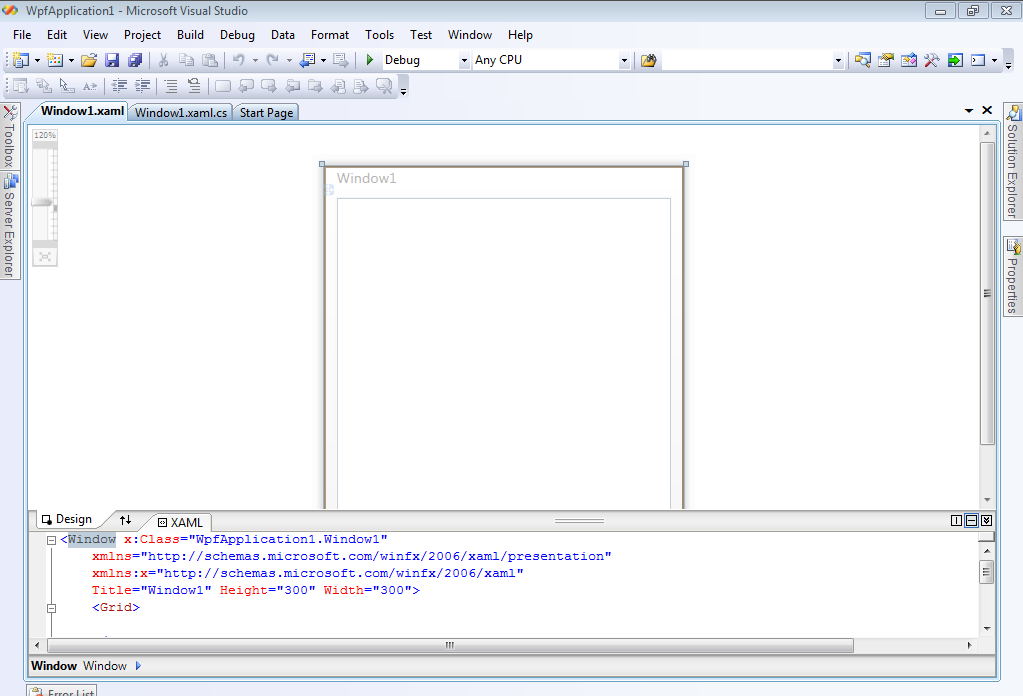Open New Project dropdown arrow
This screenshot has height=696, width=1023.
37,61
